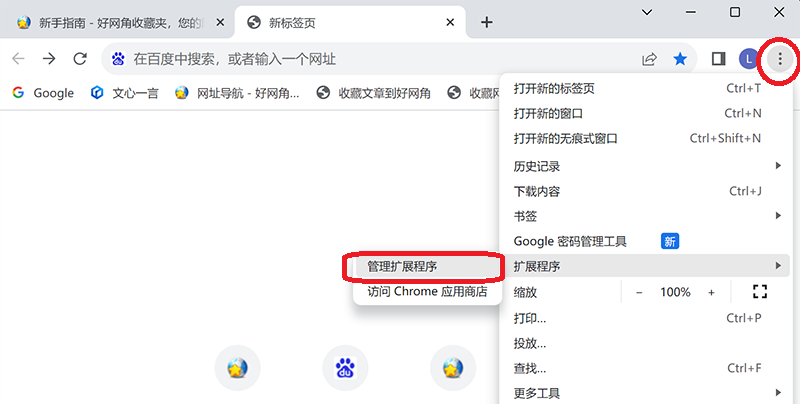The width and height of the screenshot is (800, 404).
Task: Open the three-dot Chrome menu button
Action: (x=780, y=59)
